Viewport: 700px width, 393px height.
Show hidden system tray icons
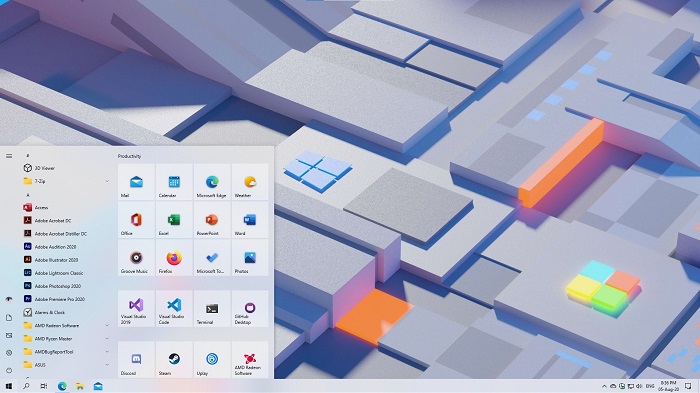point(604,386)
